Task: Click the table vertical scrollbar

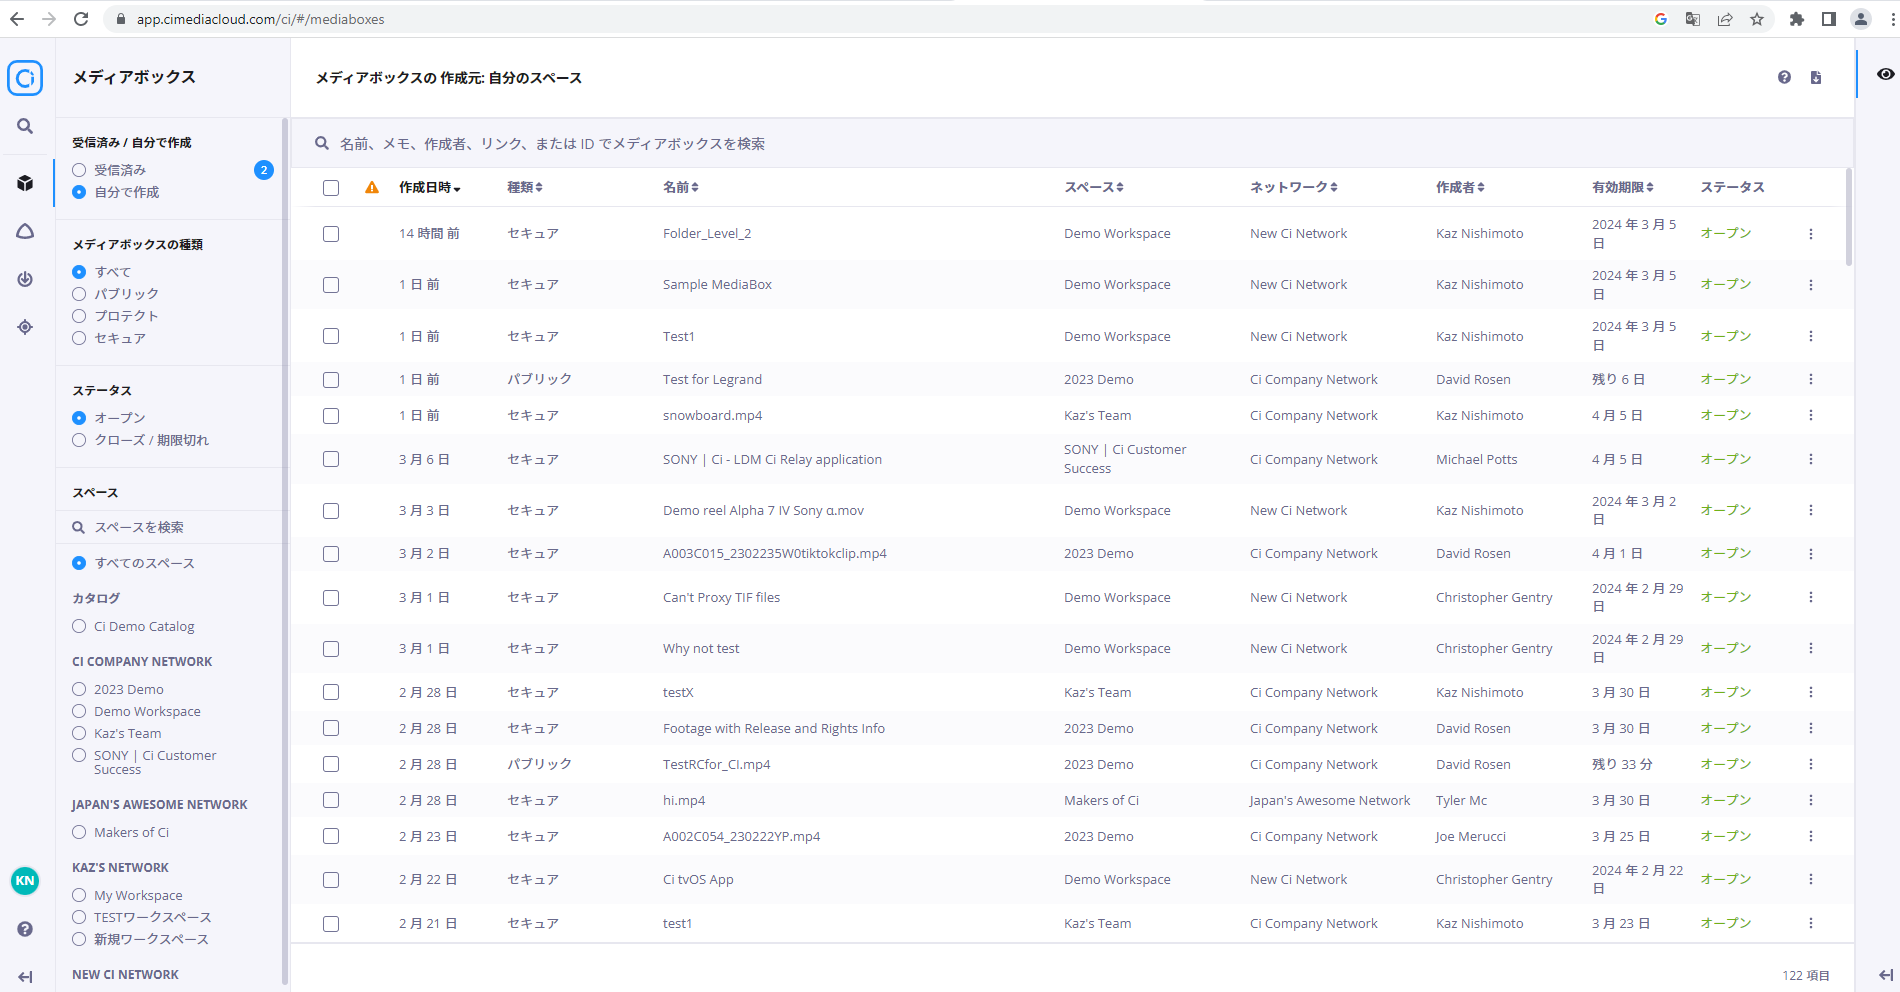Action: [1848, 215]
